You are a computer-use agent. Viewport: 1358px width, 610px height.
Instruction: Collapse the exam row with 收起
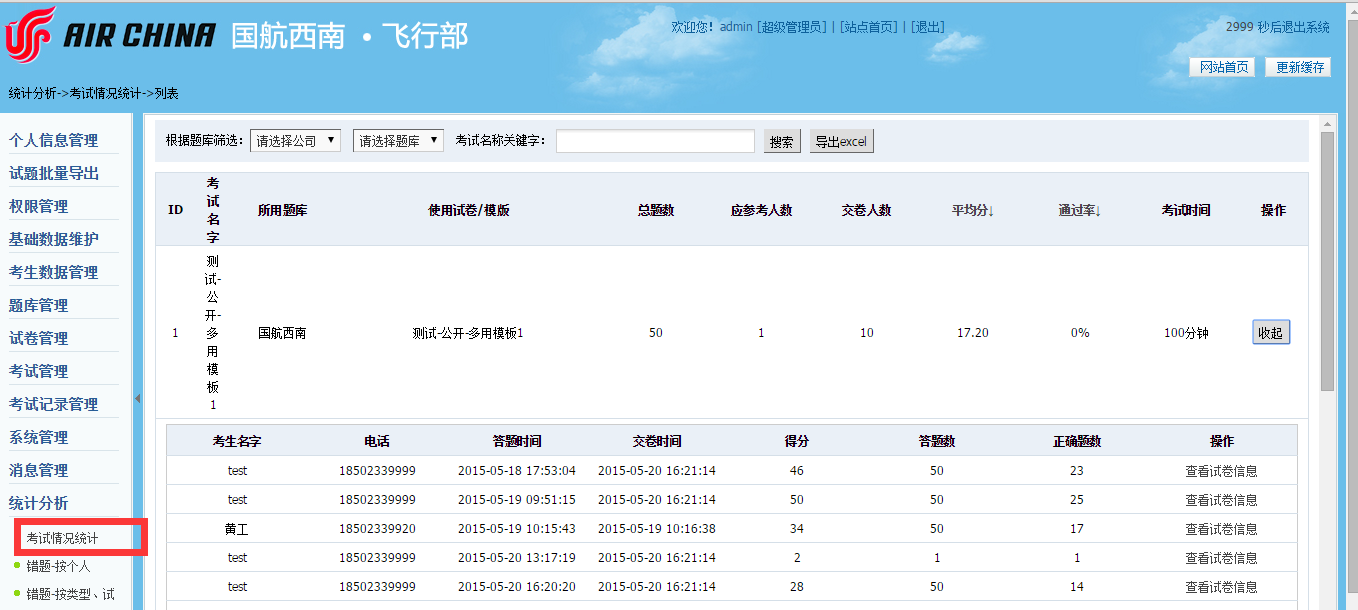[1270, 333]
